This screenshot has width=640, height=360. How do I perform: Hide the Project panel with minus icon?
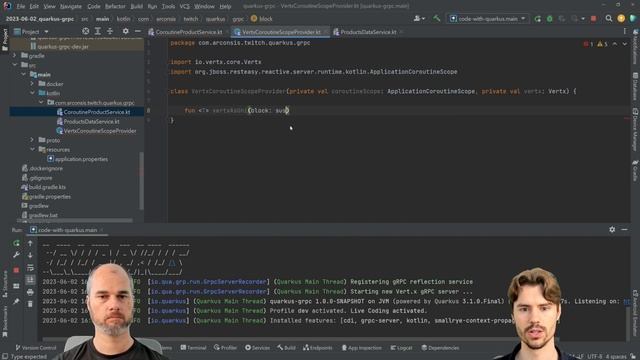point(138,31)
